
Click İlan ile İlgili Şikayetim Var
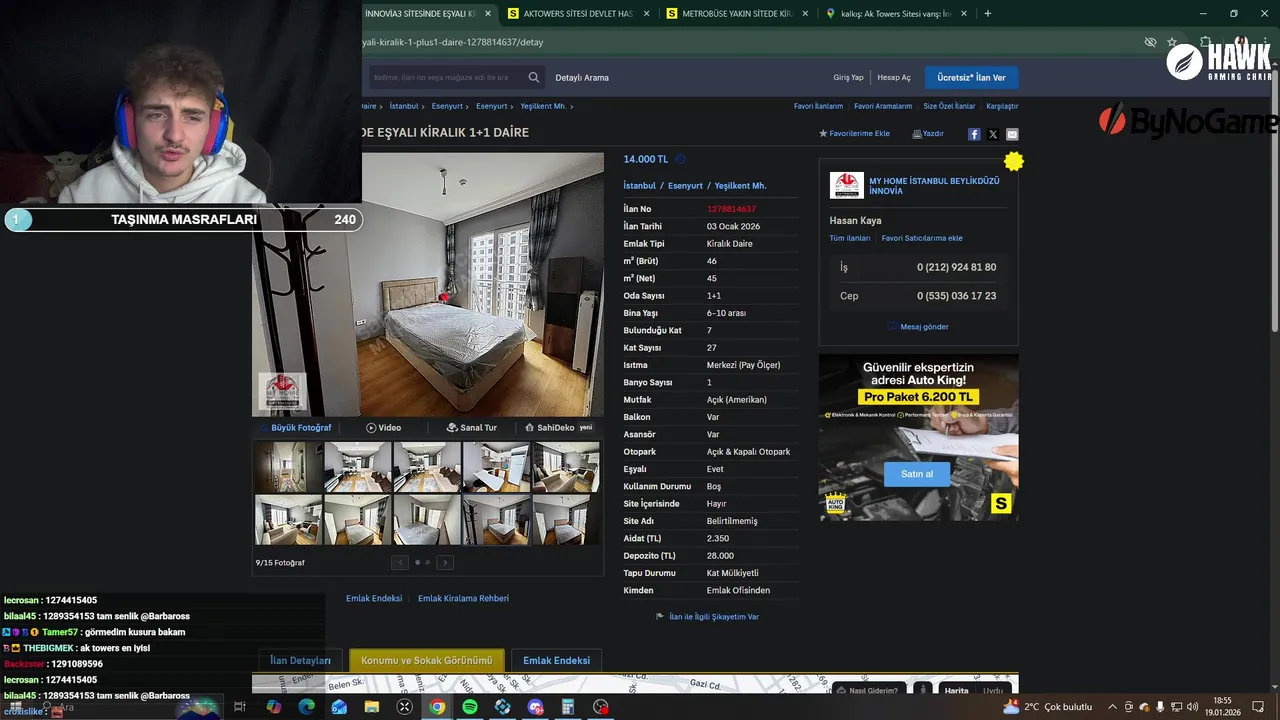(707, 617)
